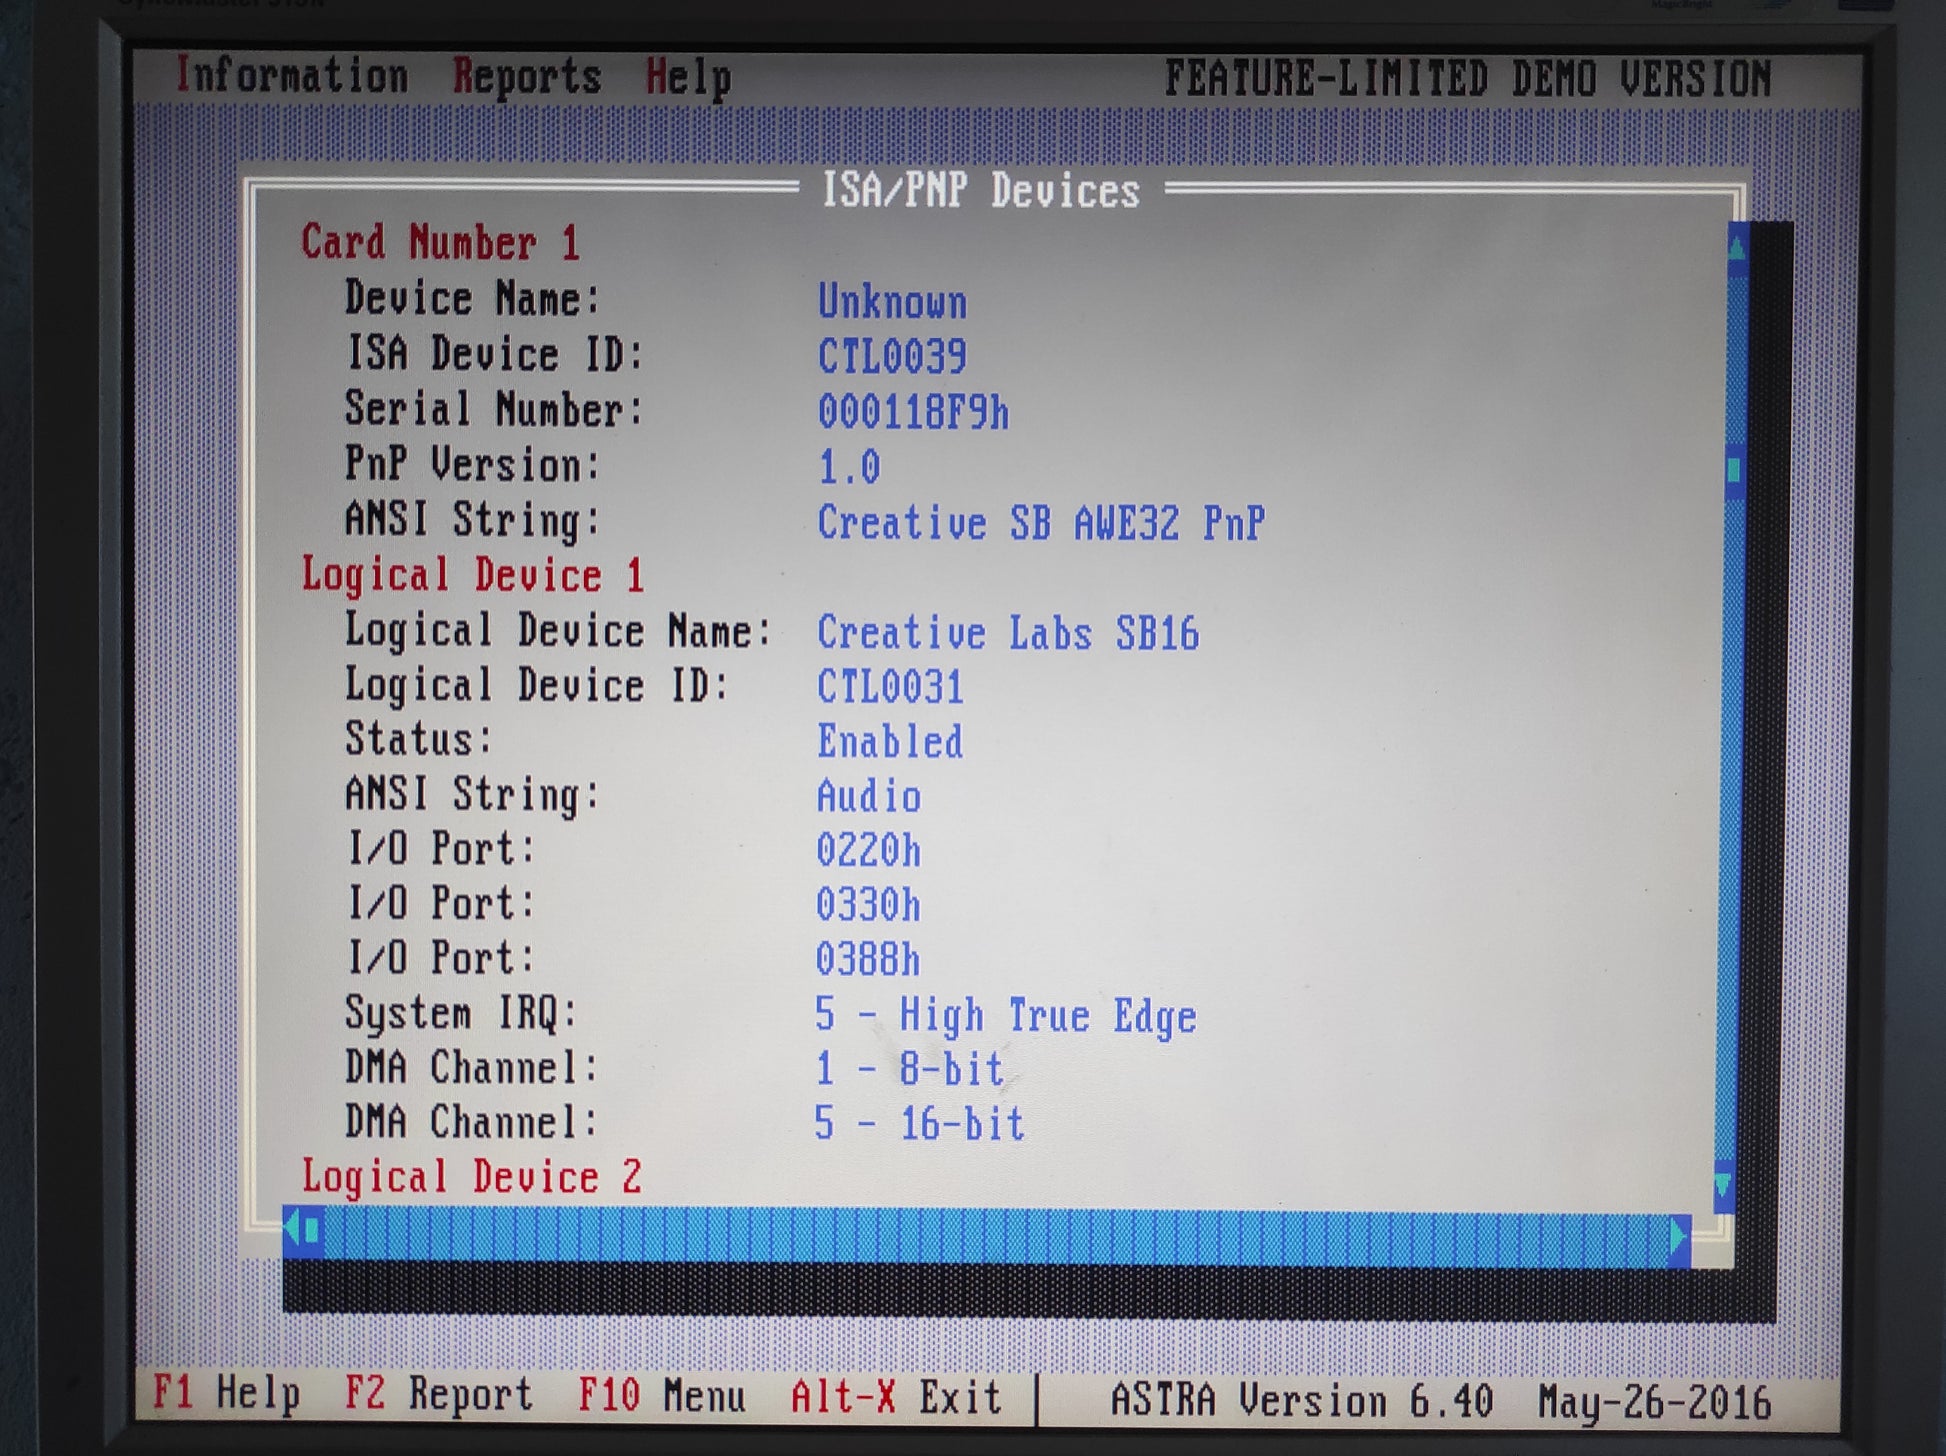
Task: Click the I/O Port value 0220h
Action: (x=868, y=850)
